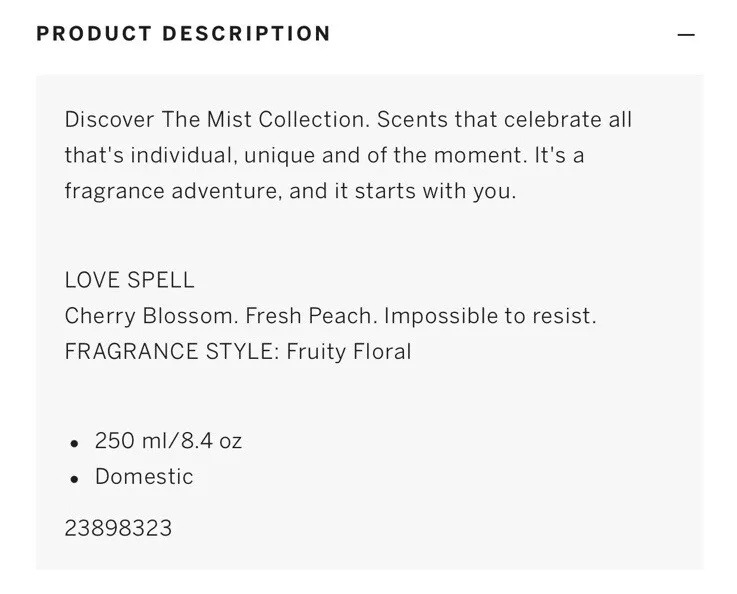Select the Fruity Floral style text
The image size is (737, 594).
(349, 352)
